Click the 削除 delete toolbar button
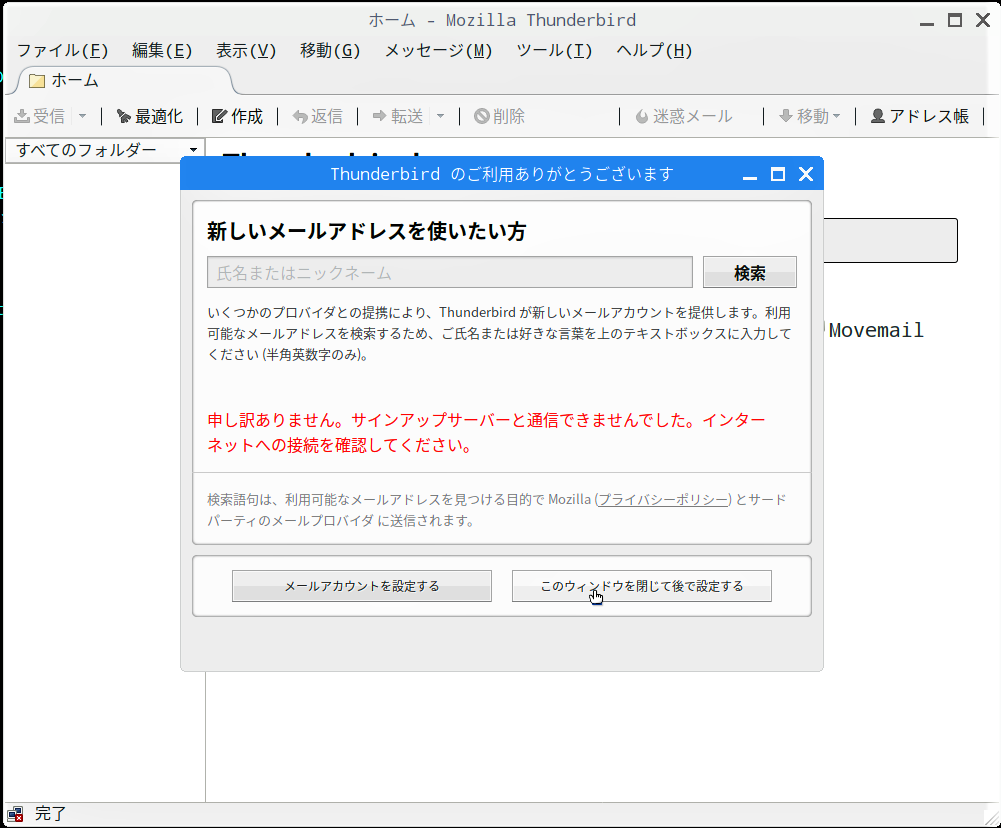The image size is (1001, 828). (x=499, y=116)
